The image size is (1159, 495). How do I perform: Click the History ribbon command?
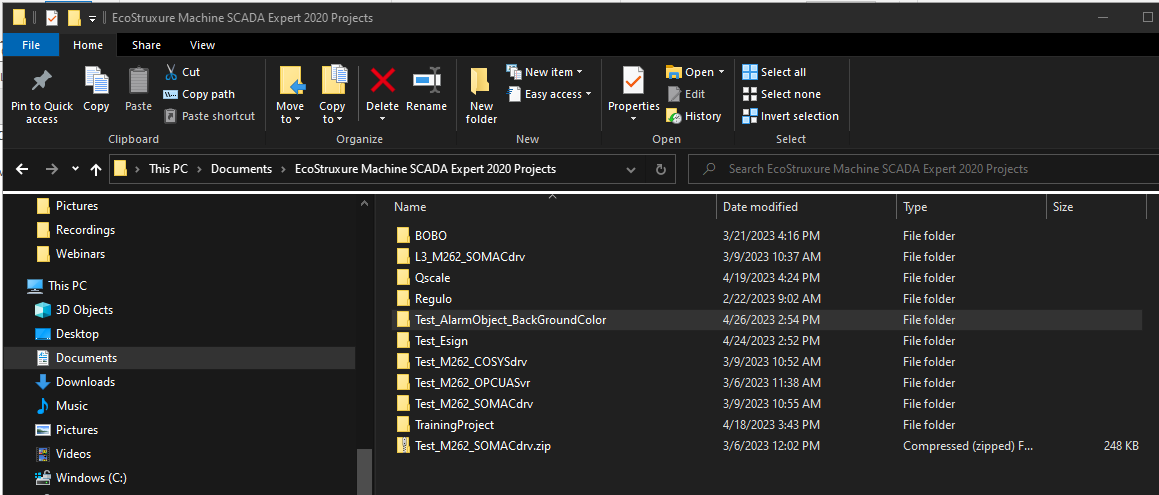click(x=693, y=116)
